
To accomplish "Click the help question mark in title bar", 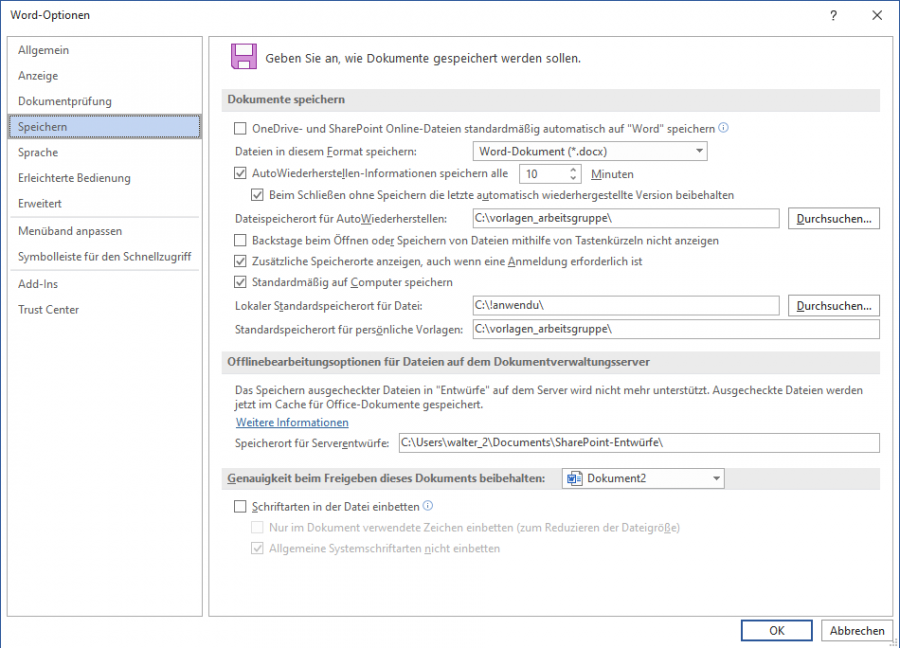I will pos(833,15).
